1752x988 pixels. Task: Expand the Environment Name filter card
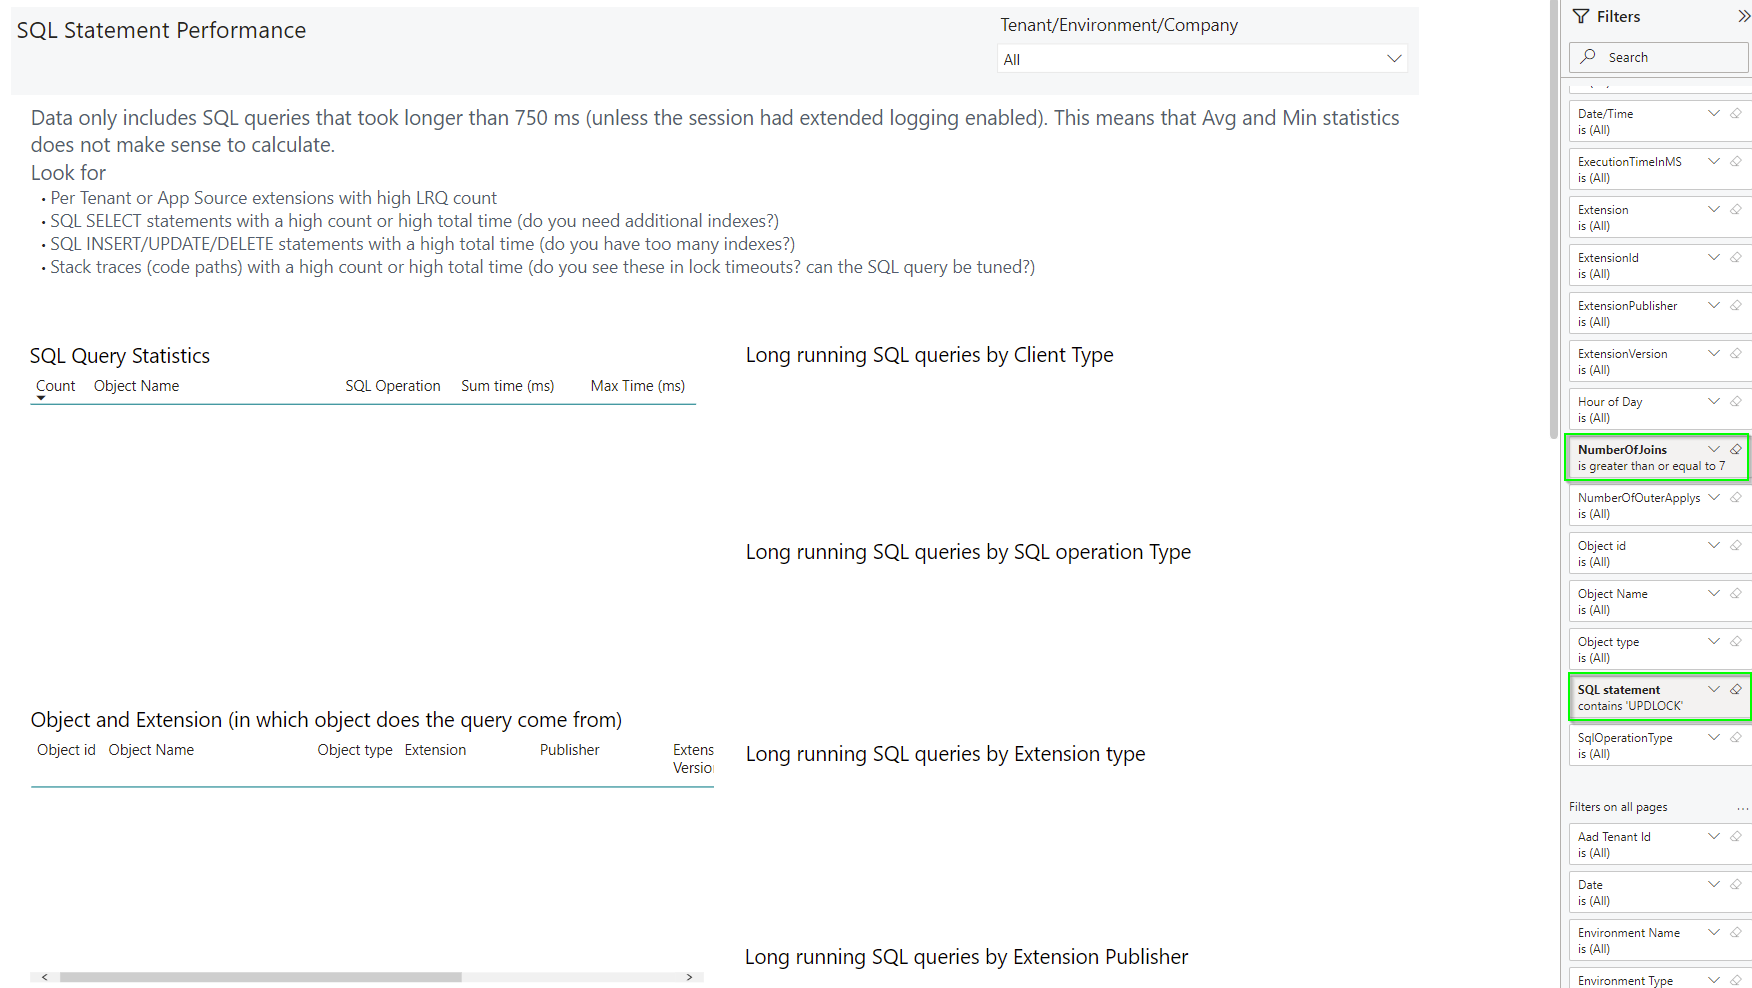click(x=1713, y=932)
